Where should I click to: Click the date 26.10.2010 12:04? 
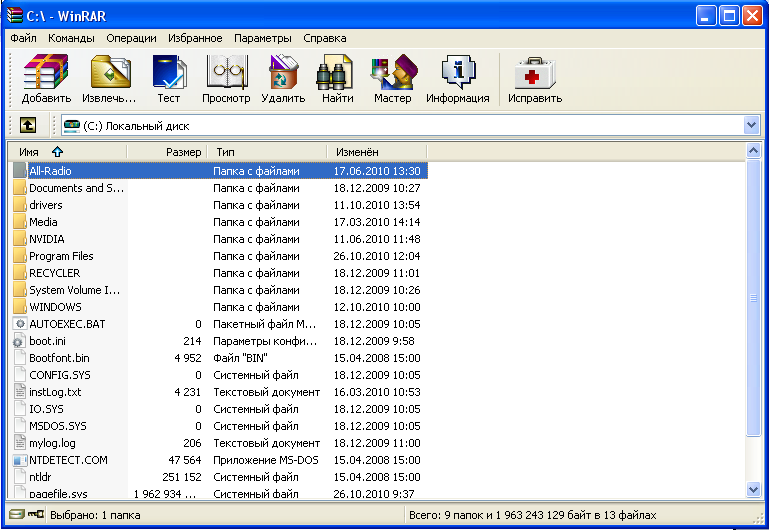377,256
